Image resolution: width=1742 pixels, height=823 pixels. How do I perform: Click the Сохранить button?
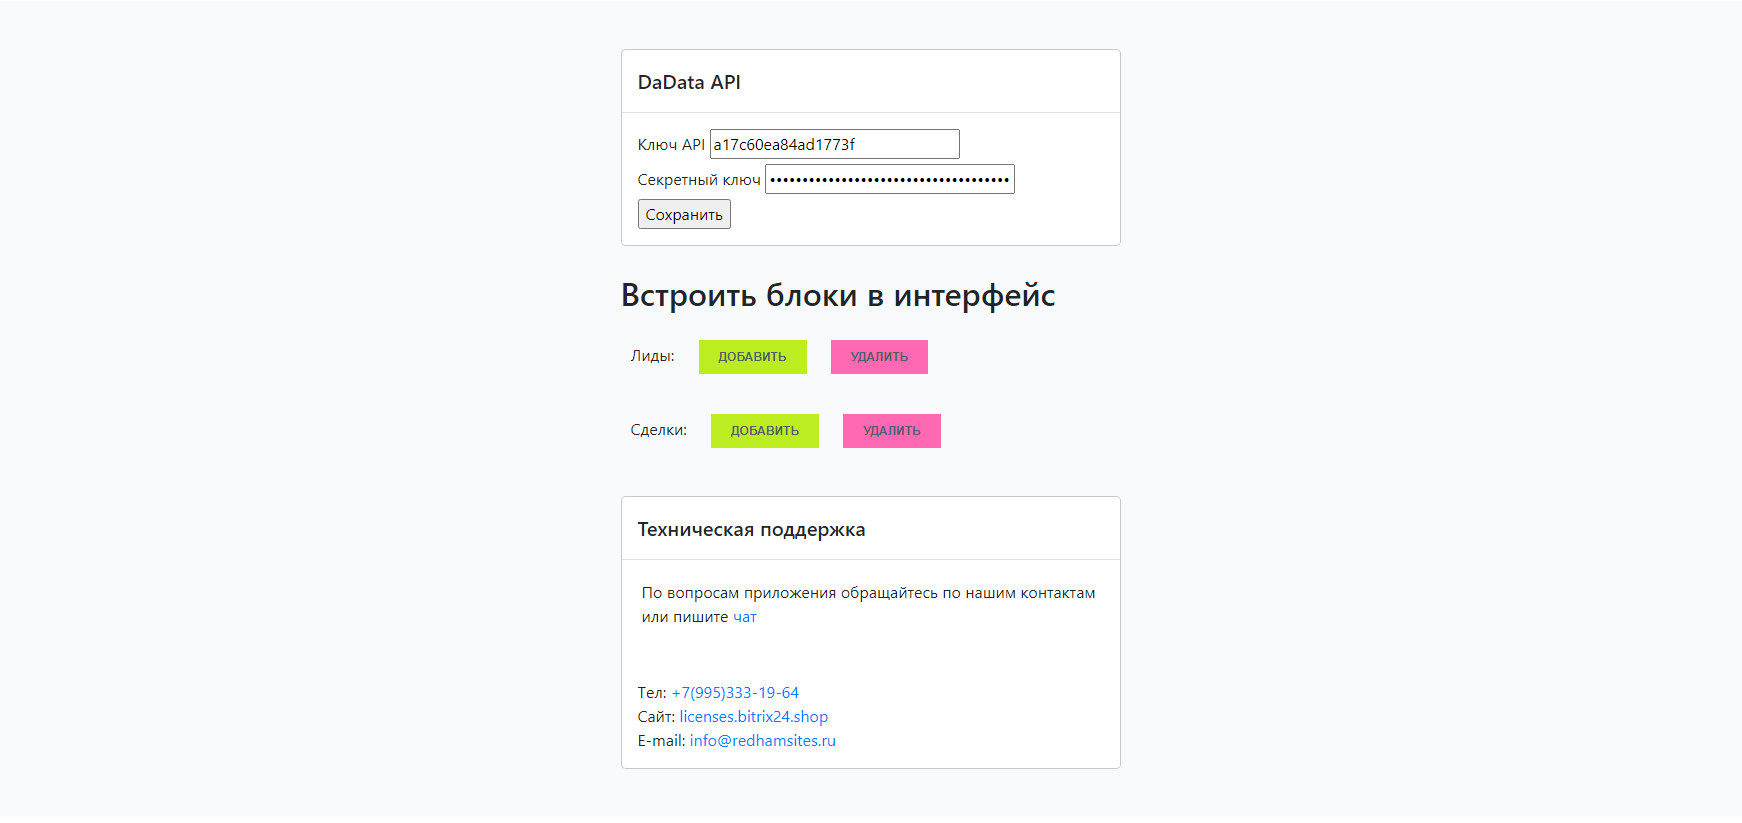click(x=684, y=214)
